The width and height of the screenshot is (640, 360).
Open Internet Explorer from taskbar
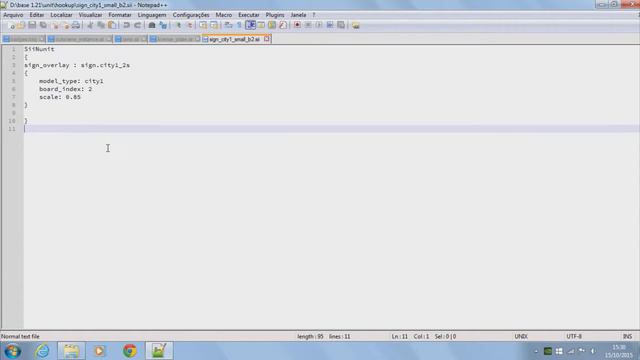click(42, 351)
